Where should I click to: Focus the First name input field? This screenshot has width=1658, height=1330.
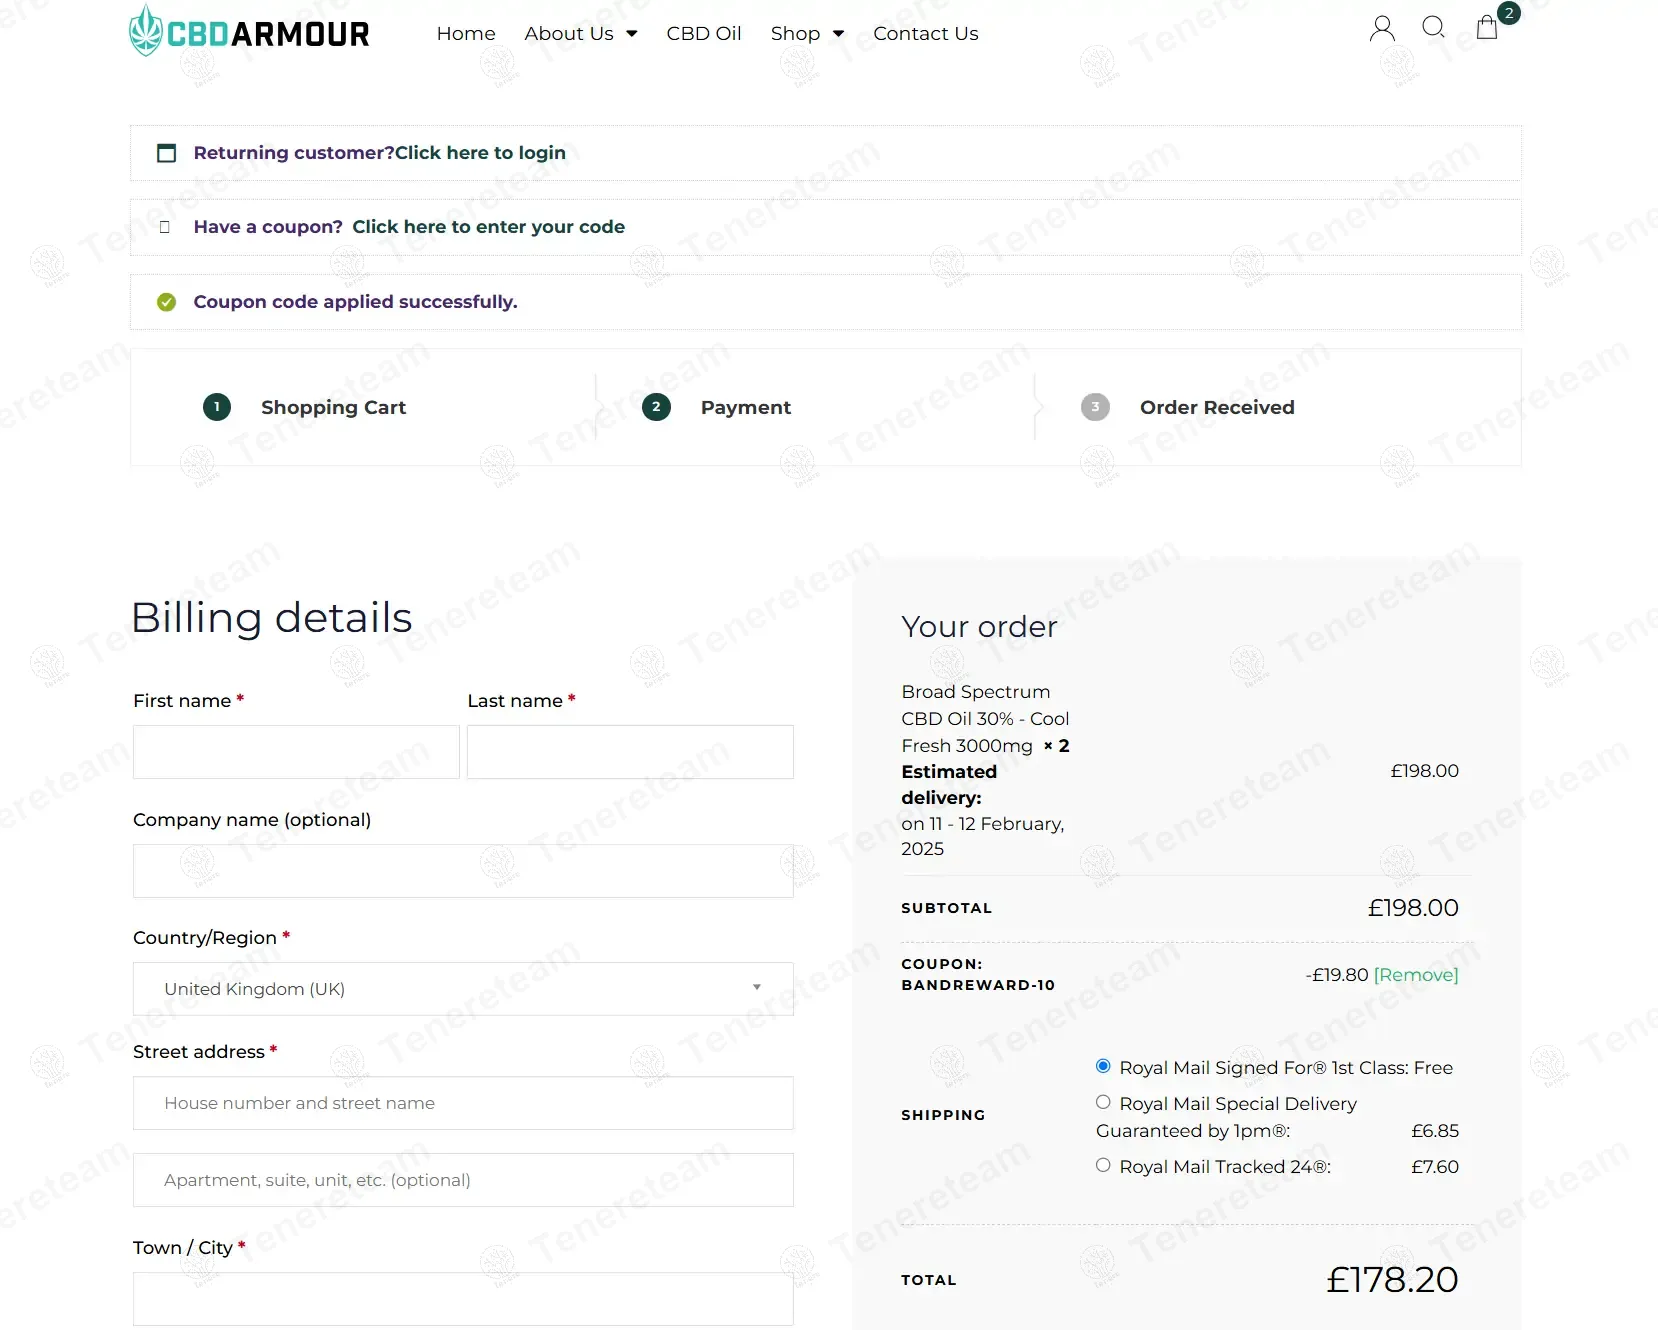[x=296, y=752]
